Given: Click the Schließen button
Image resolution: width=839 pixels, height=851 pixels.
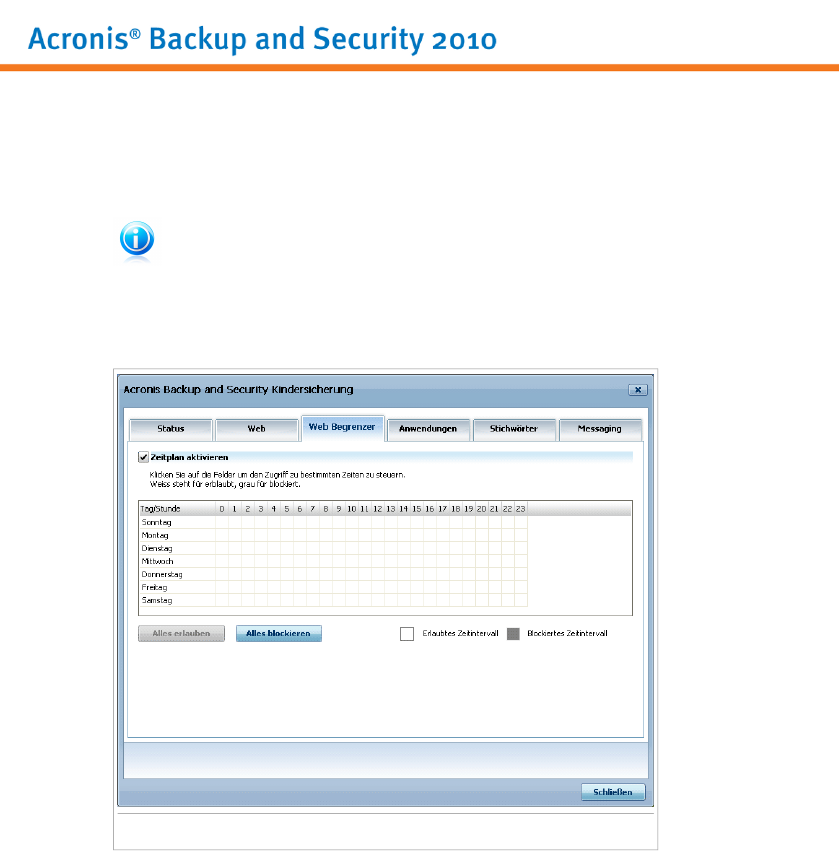Looking at the screenshot, I should tap(613, 792).
